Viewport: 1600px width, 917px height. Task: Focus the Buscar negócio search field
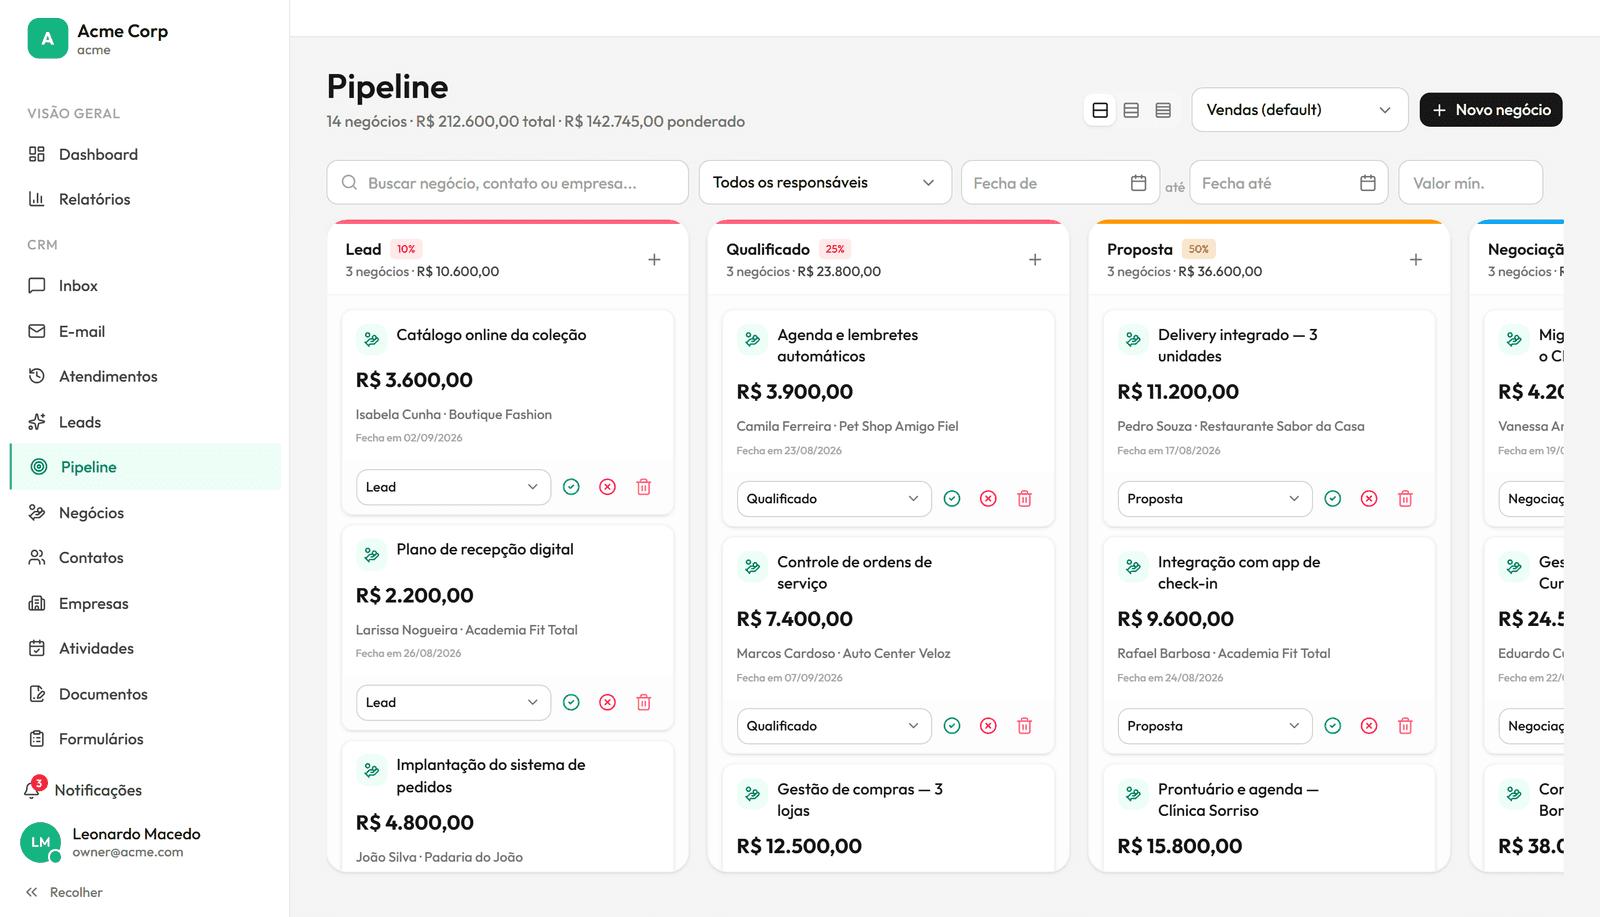[x=508, y=183]
